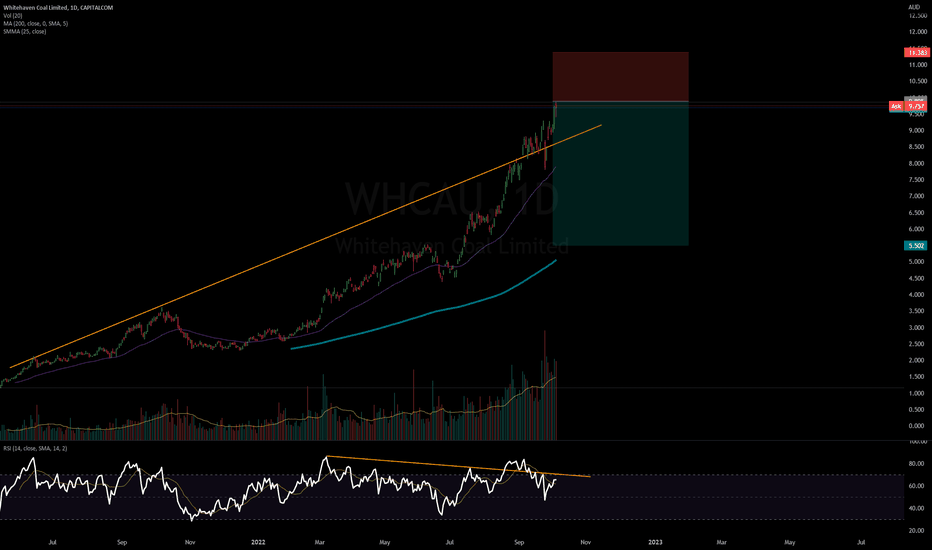The image size is (932, 550).
Task: Click the 80.00 level on RSI scale
Action: point(916,464)
